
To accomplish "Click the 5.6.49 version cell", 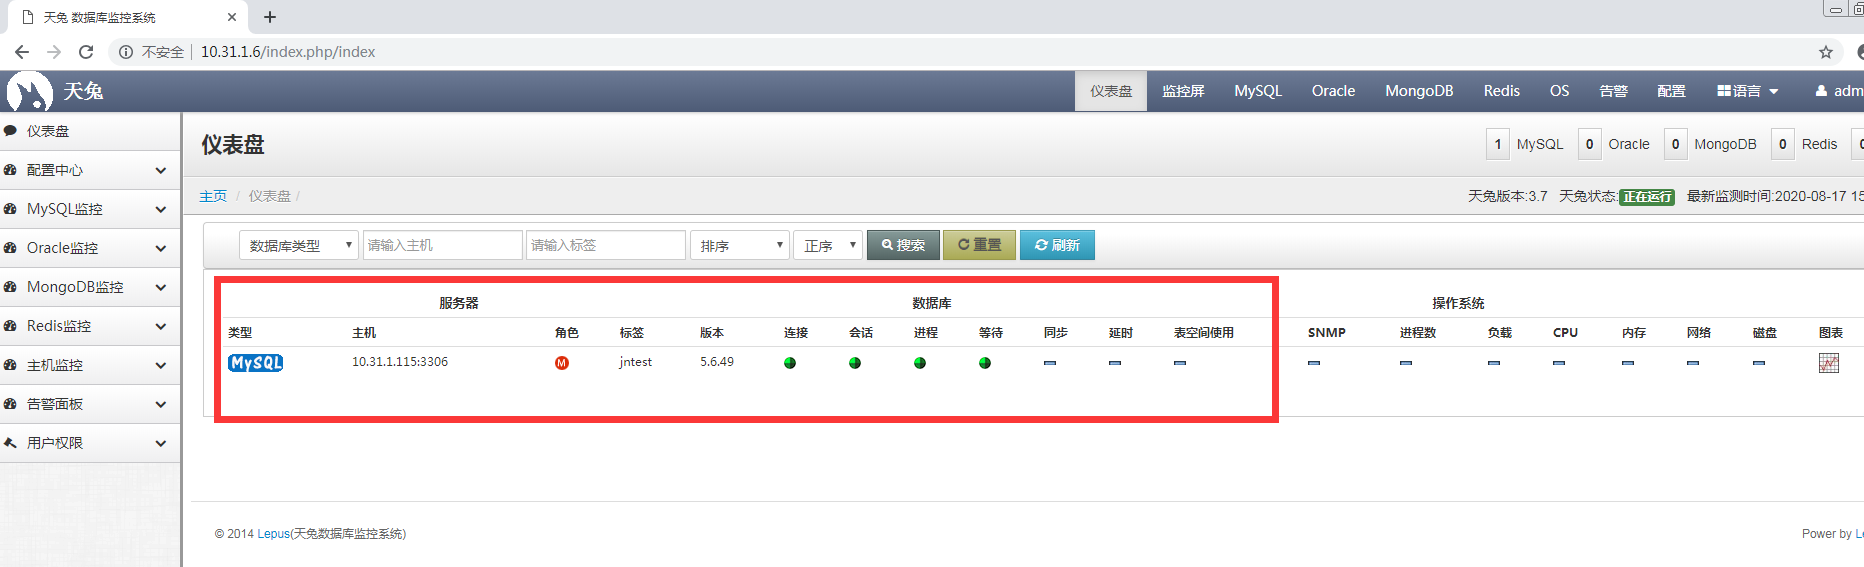I will pos(717,362).
